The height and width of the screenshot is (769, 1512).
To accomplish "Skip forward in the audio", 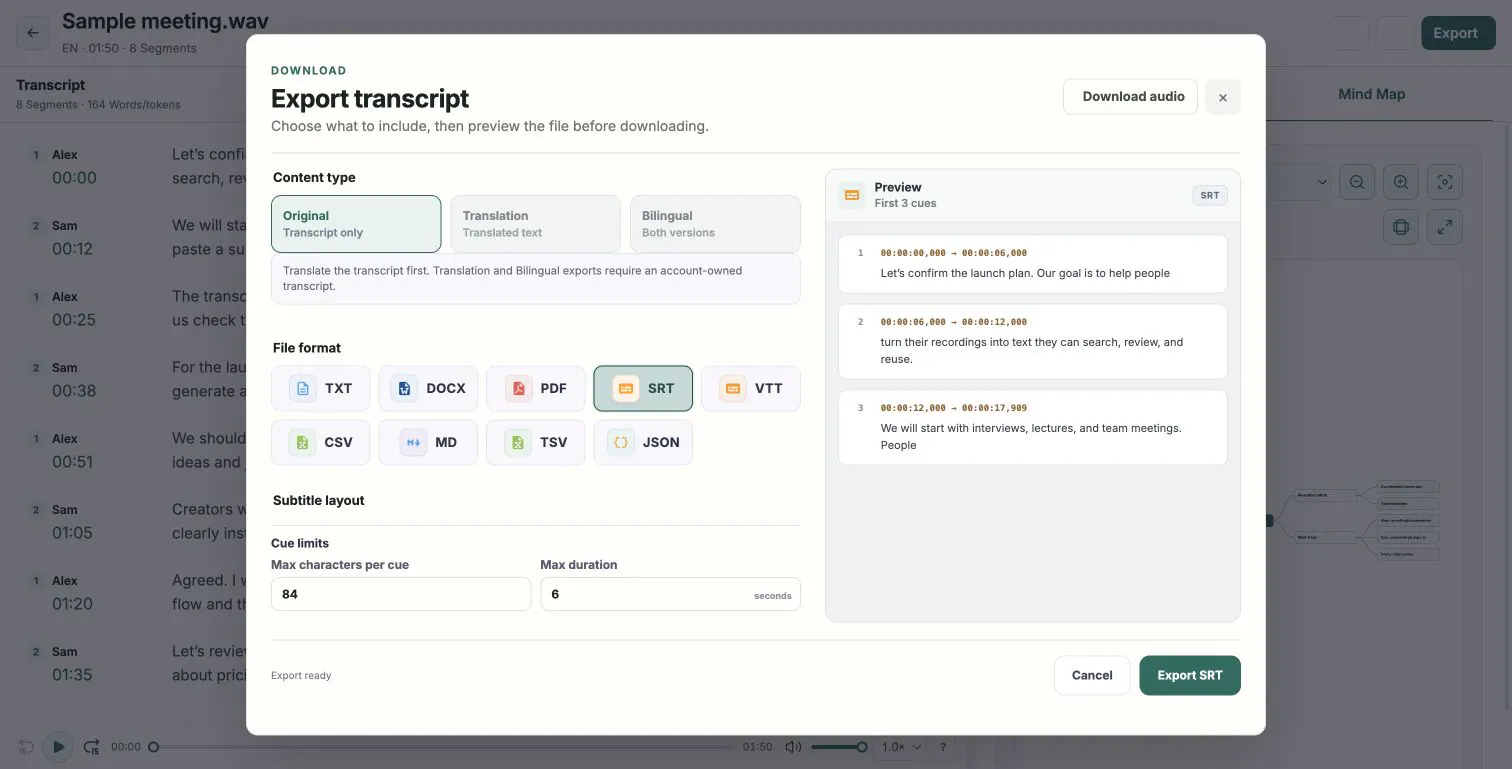I will (x=91, y=747).
